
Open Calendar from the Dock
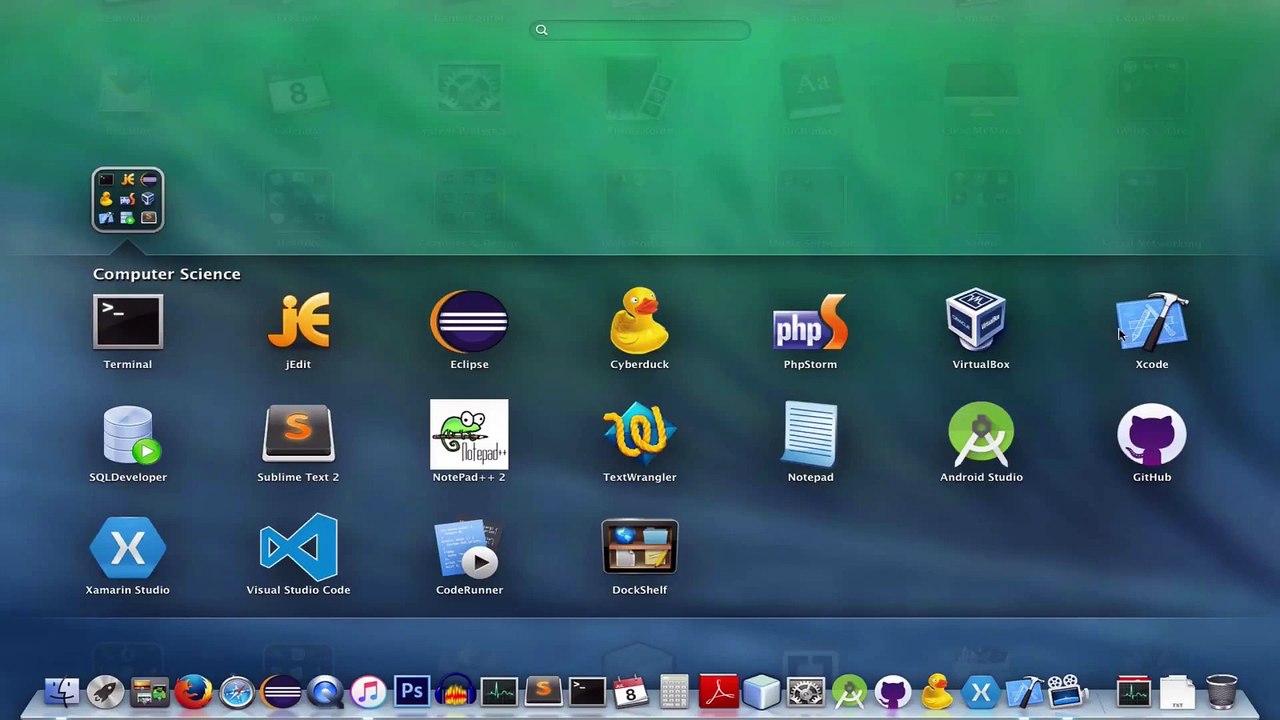631,692
